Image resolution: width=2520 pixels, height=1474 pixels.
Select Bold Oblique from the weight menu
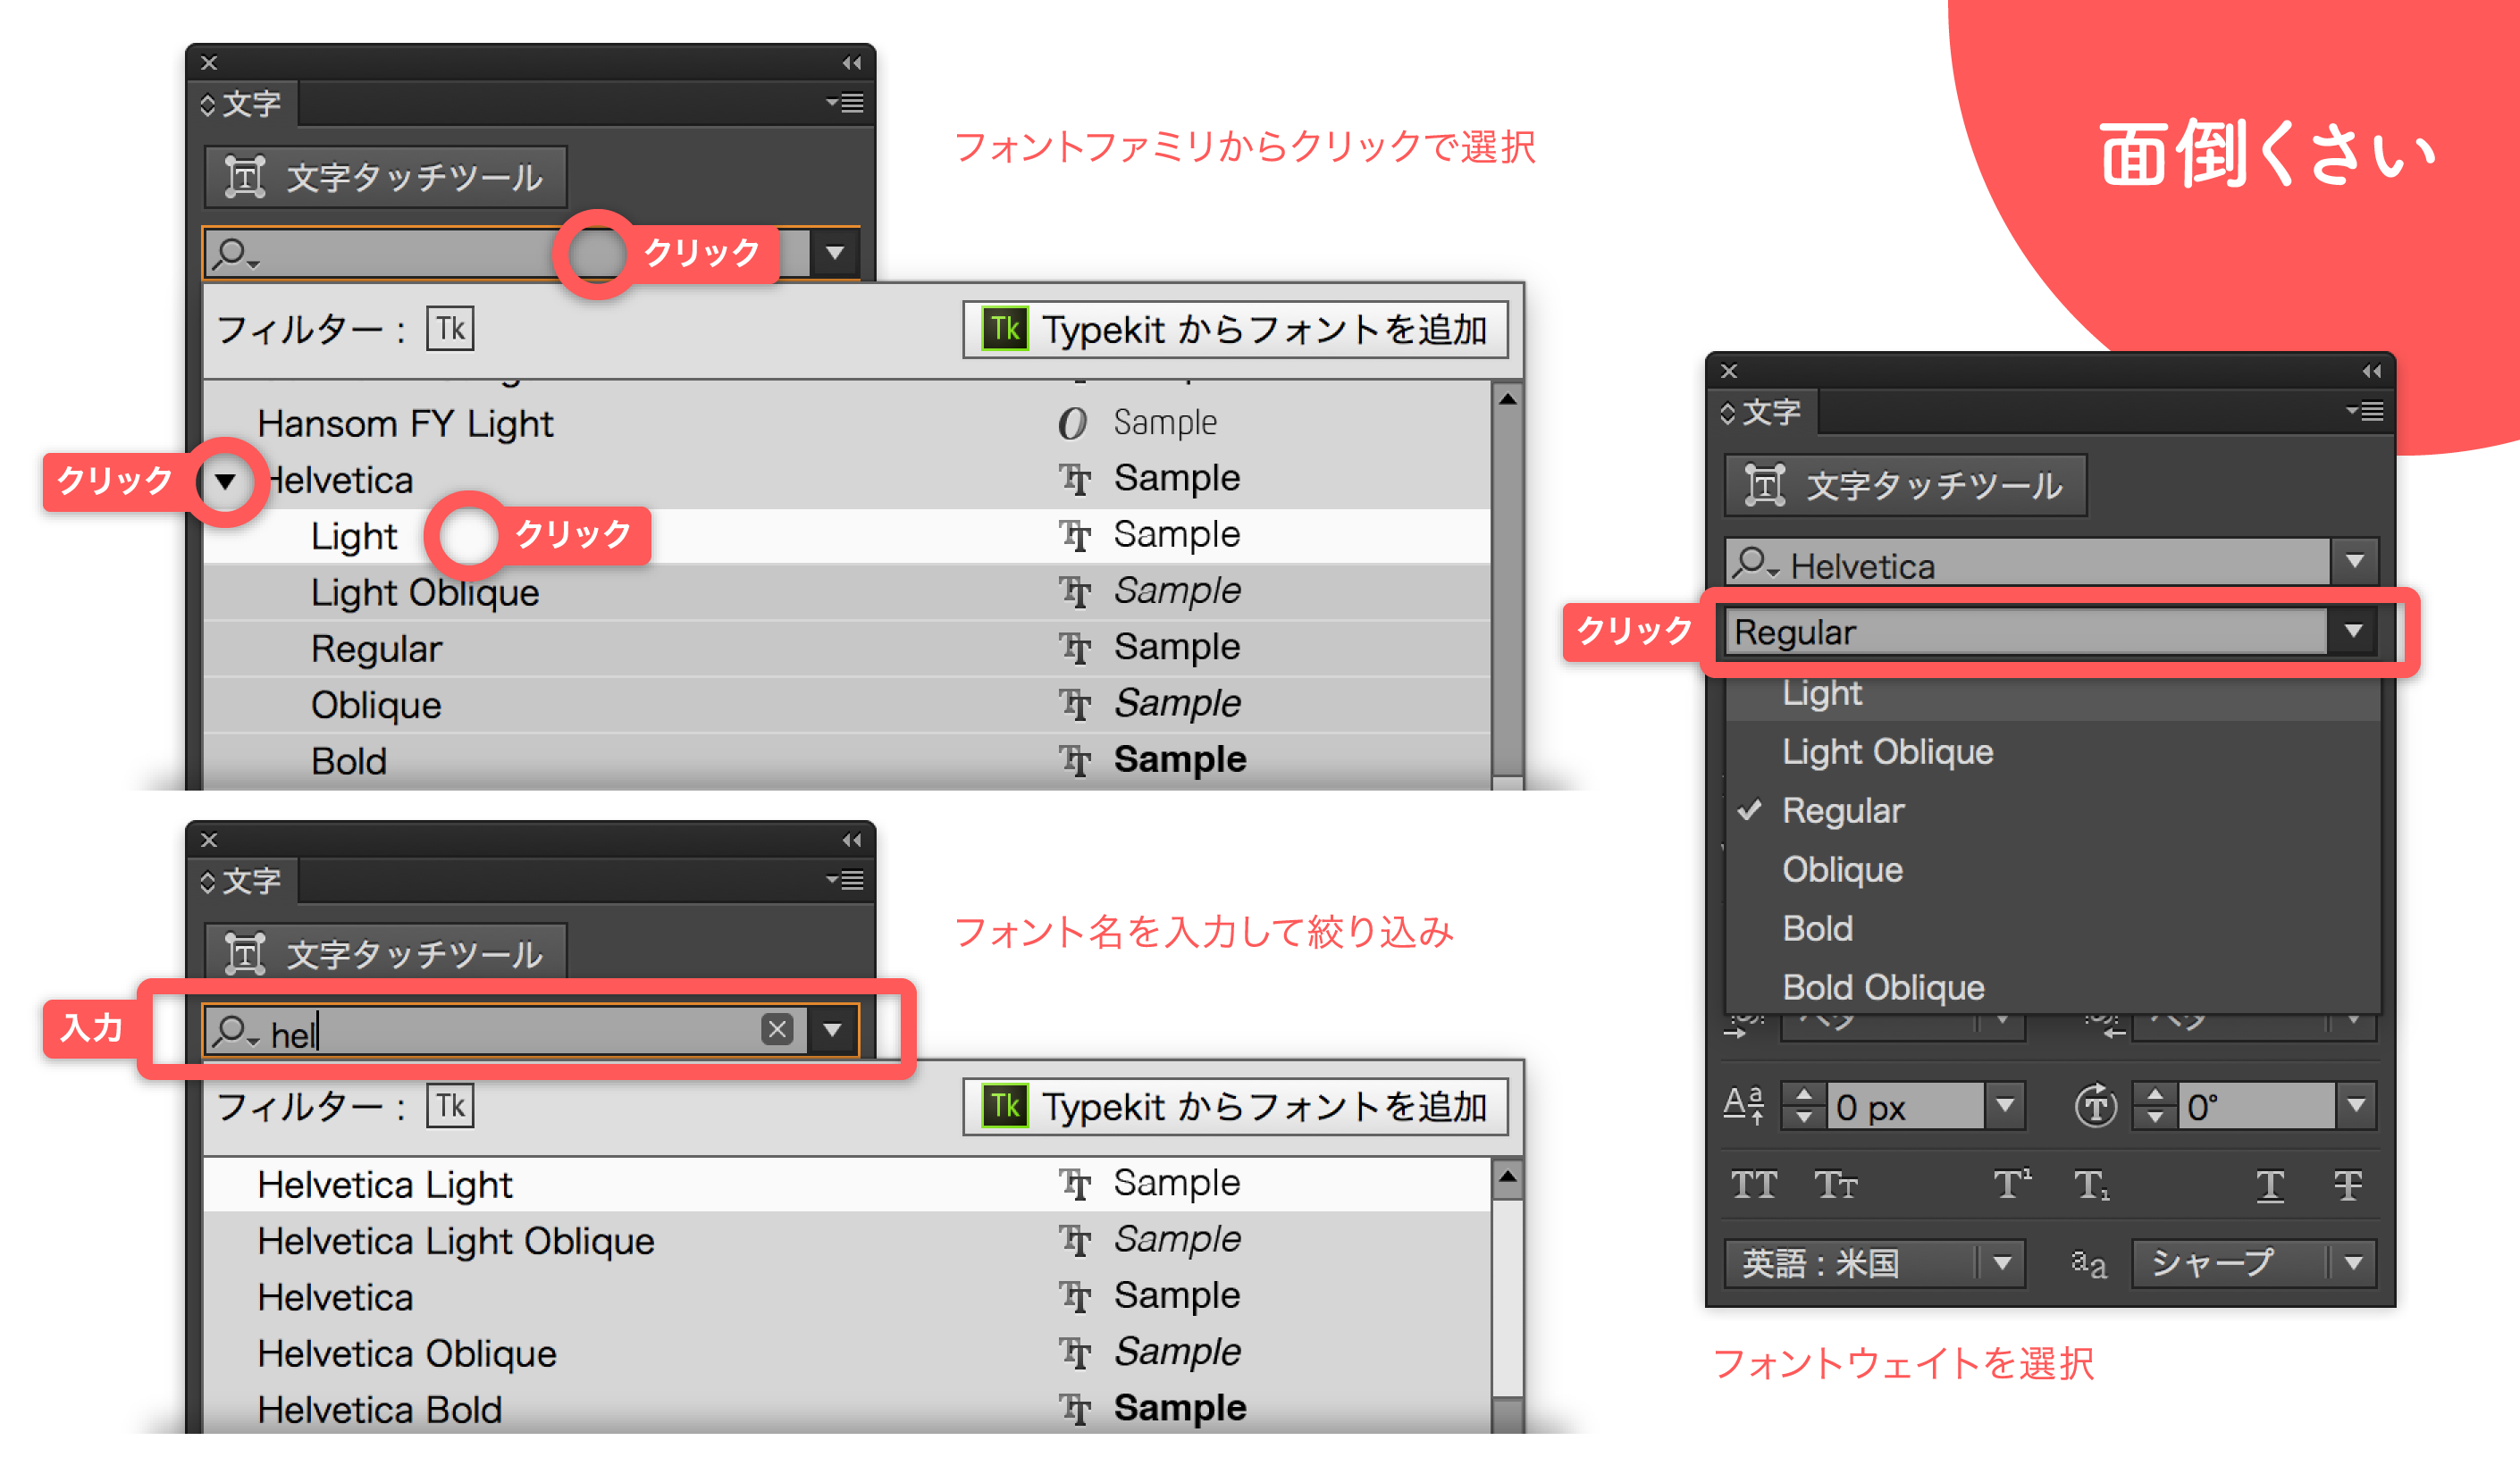(x=1883, y=987)
